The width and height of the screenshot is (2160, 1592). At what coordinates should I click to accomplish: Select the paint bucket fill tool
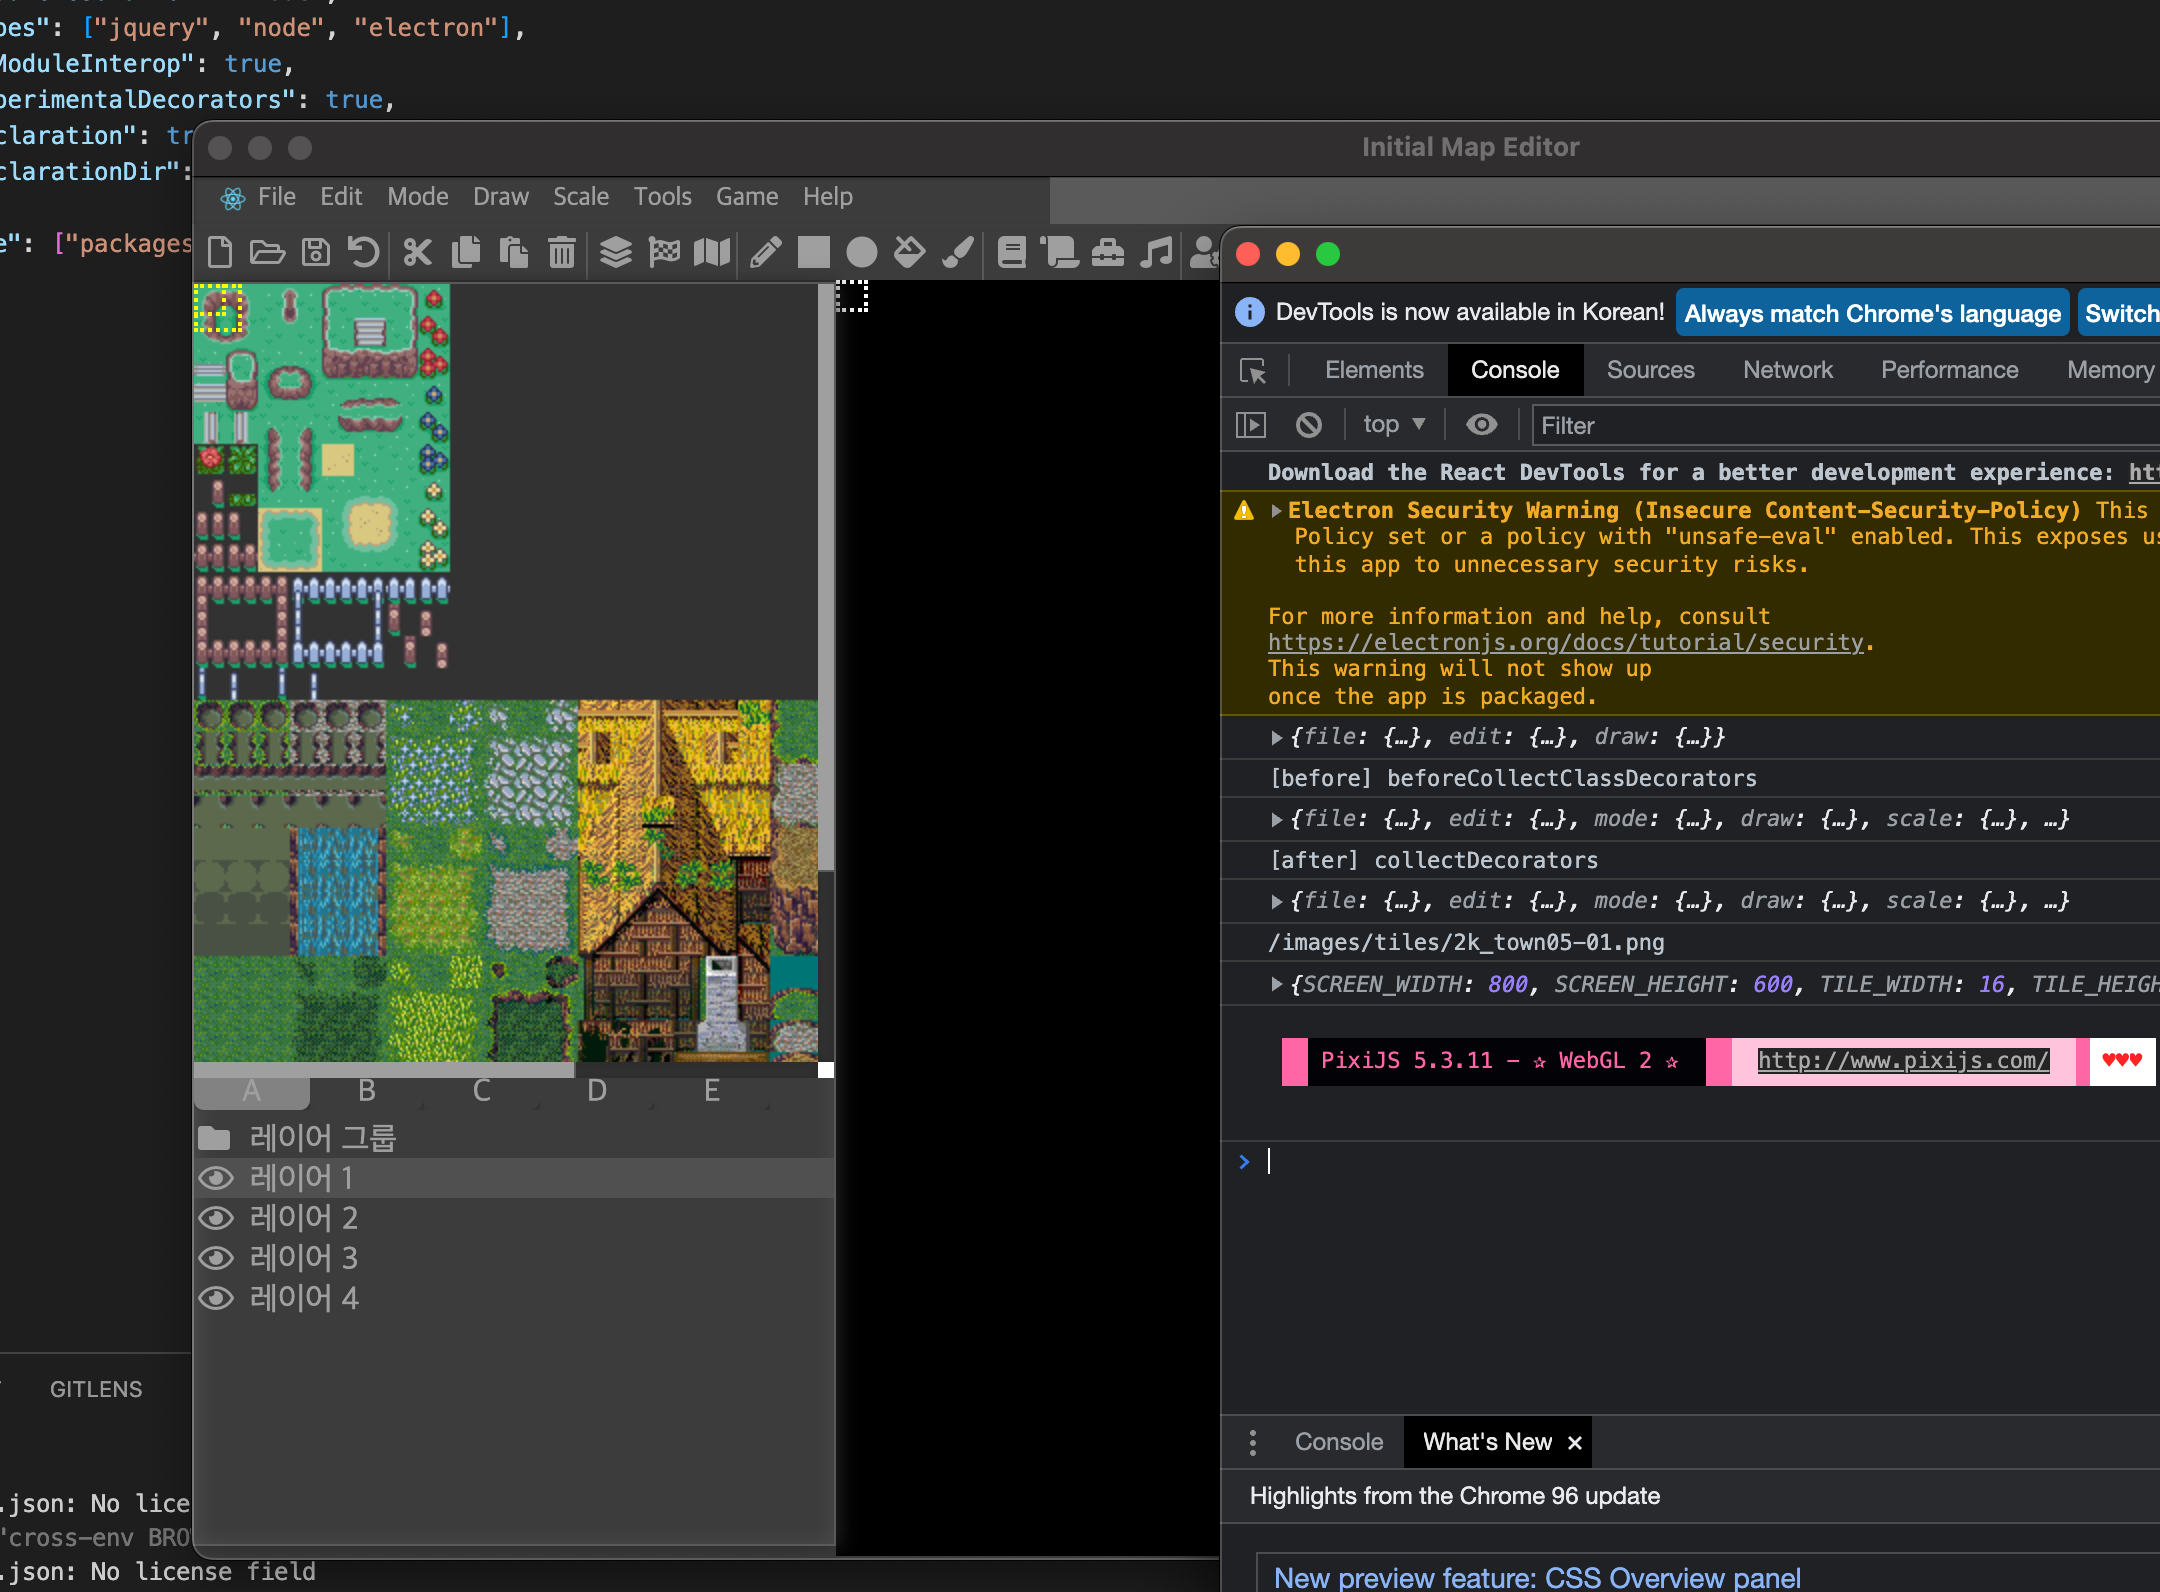pos(908,252)
